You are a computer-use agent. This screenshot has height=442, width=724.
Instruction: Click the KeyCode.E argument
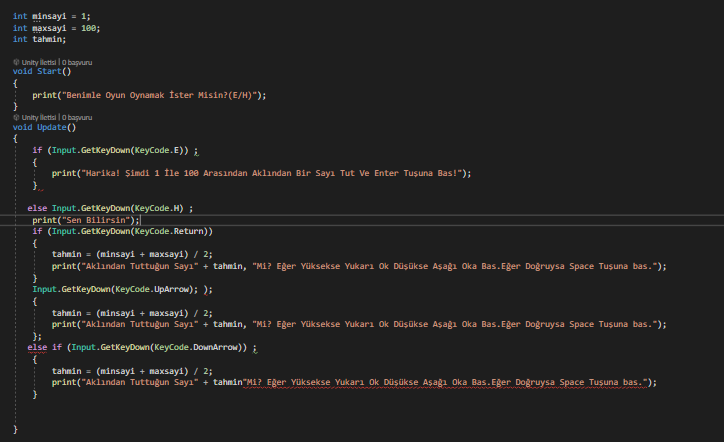(160, 150)
